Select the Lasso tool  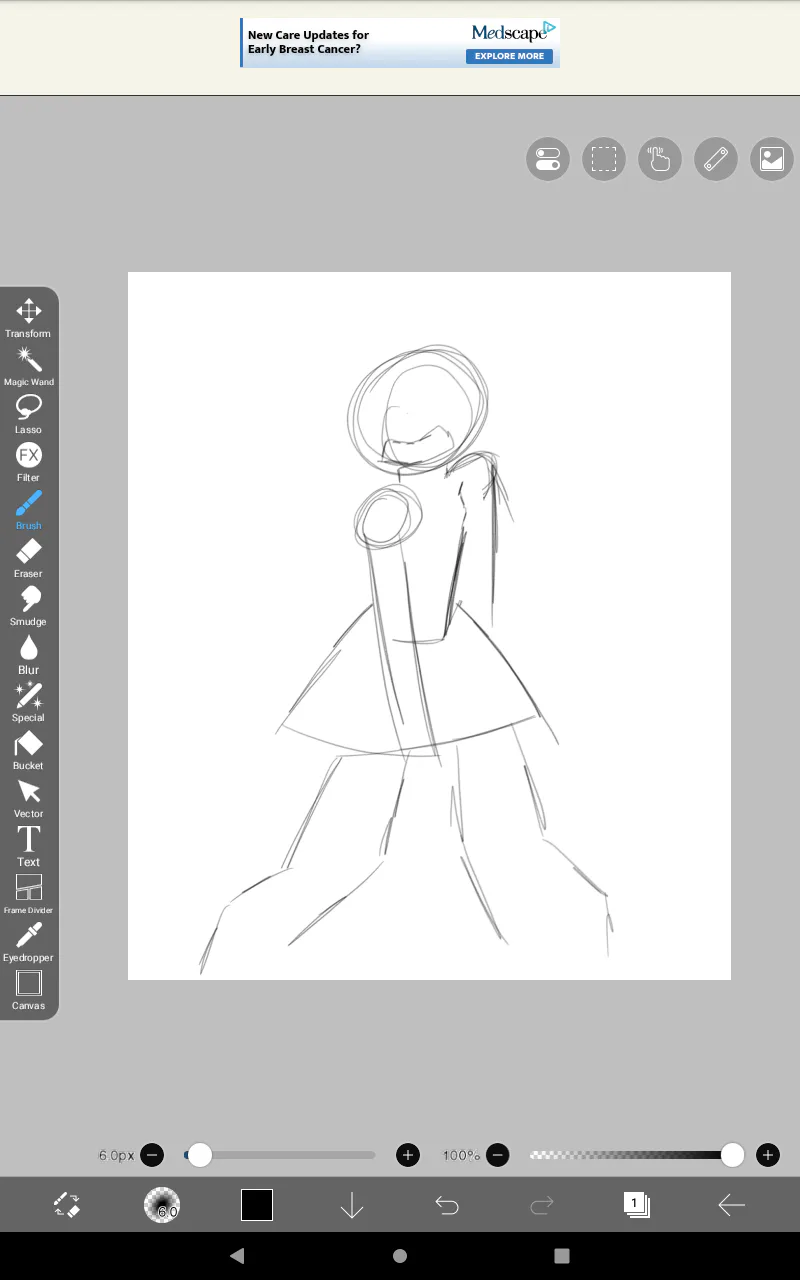click(29, 414)
